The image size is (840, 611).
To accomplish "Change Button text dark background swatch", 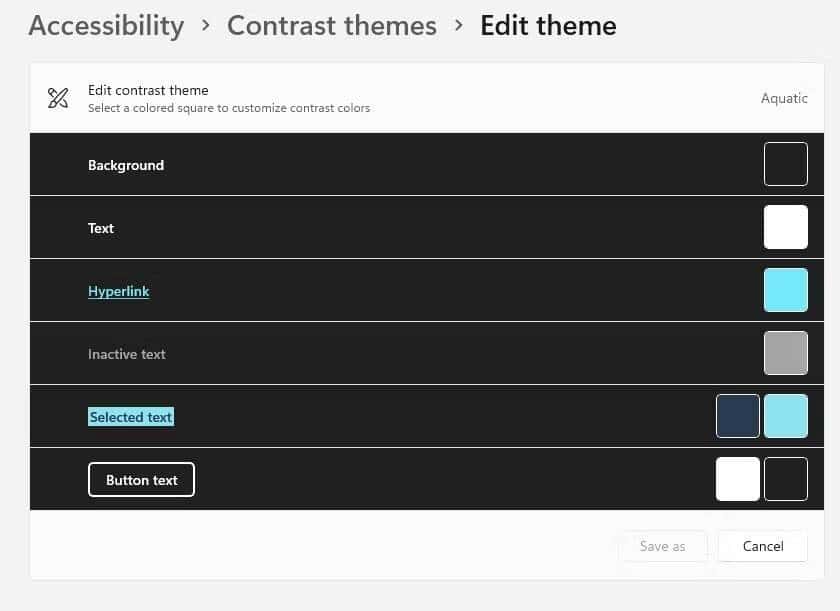I will [x=785, y=479].
